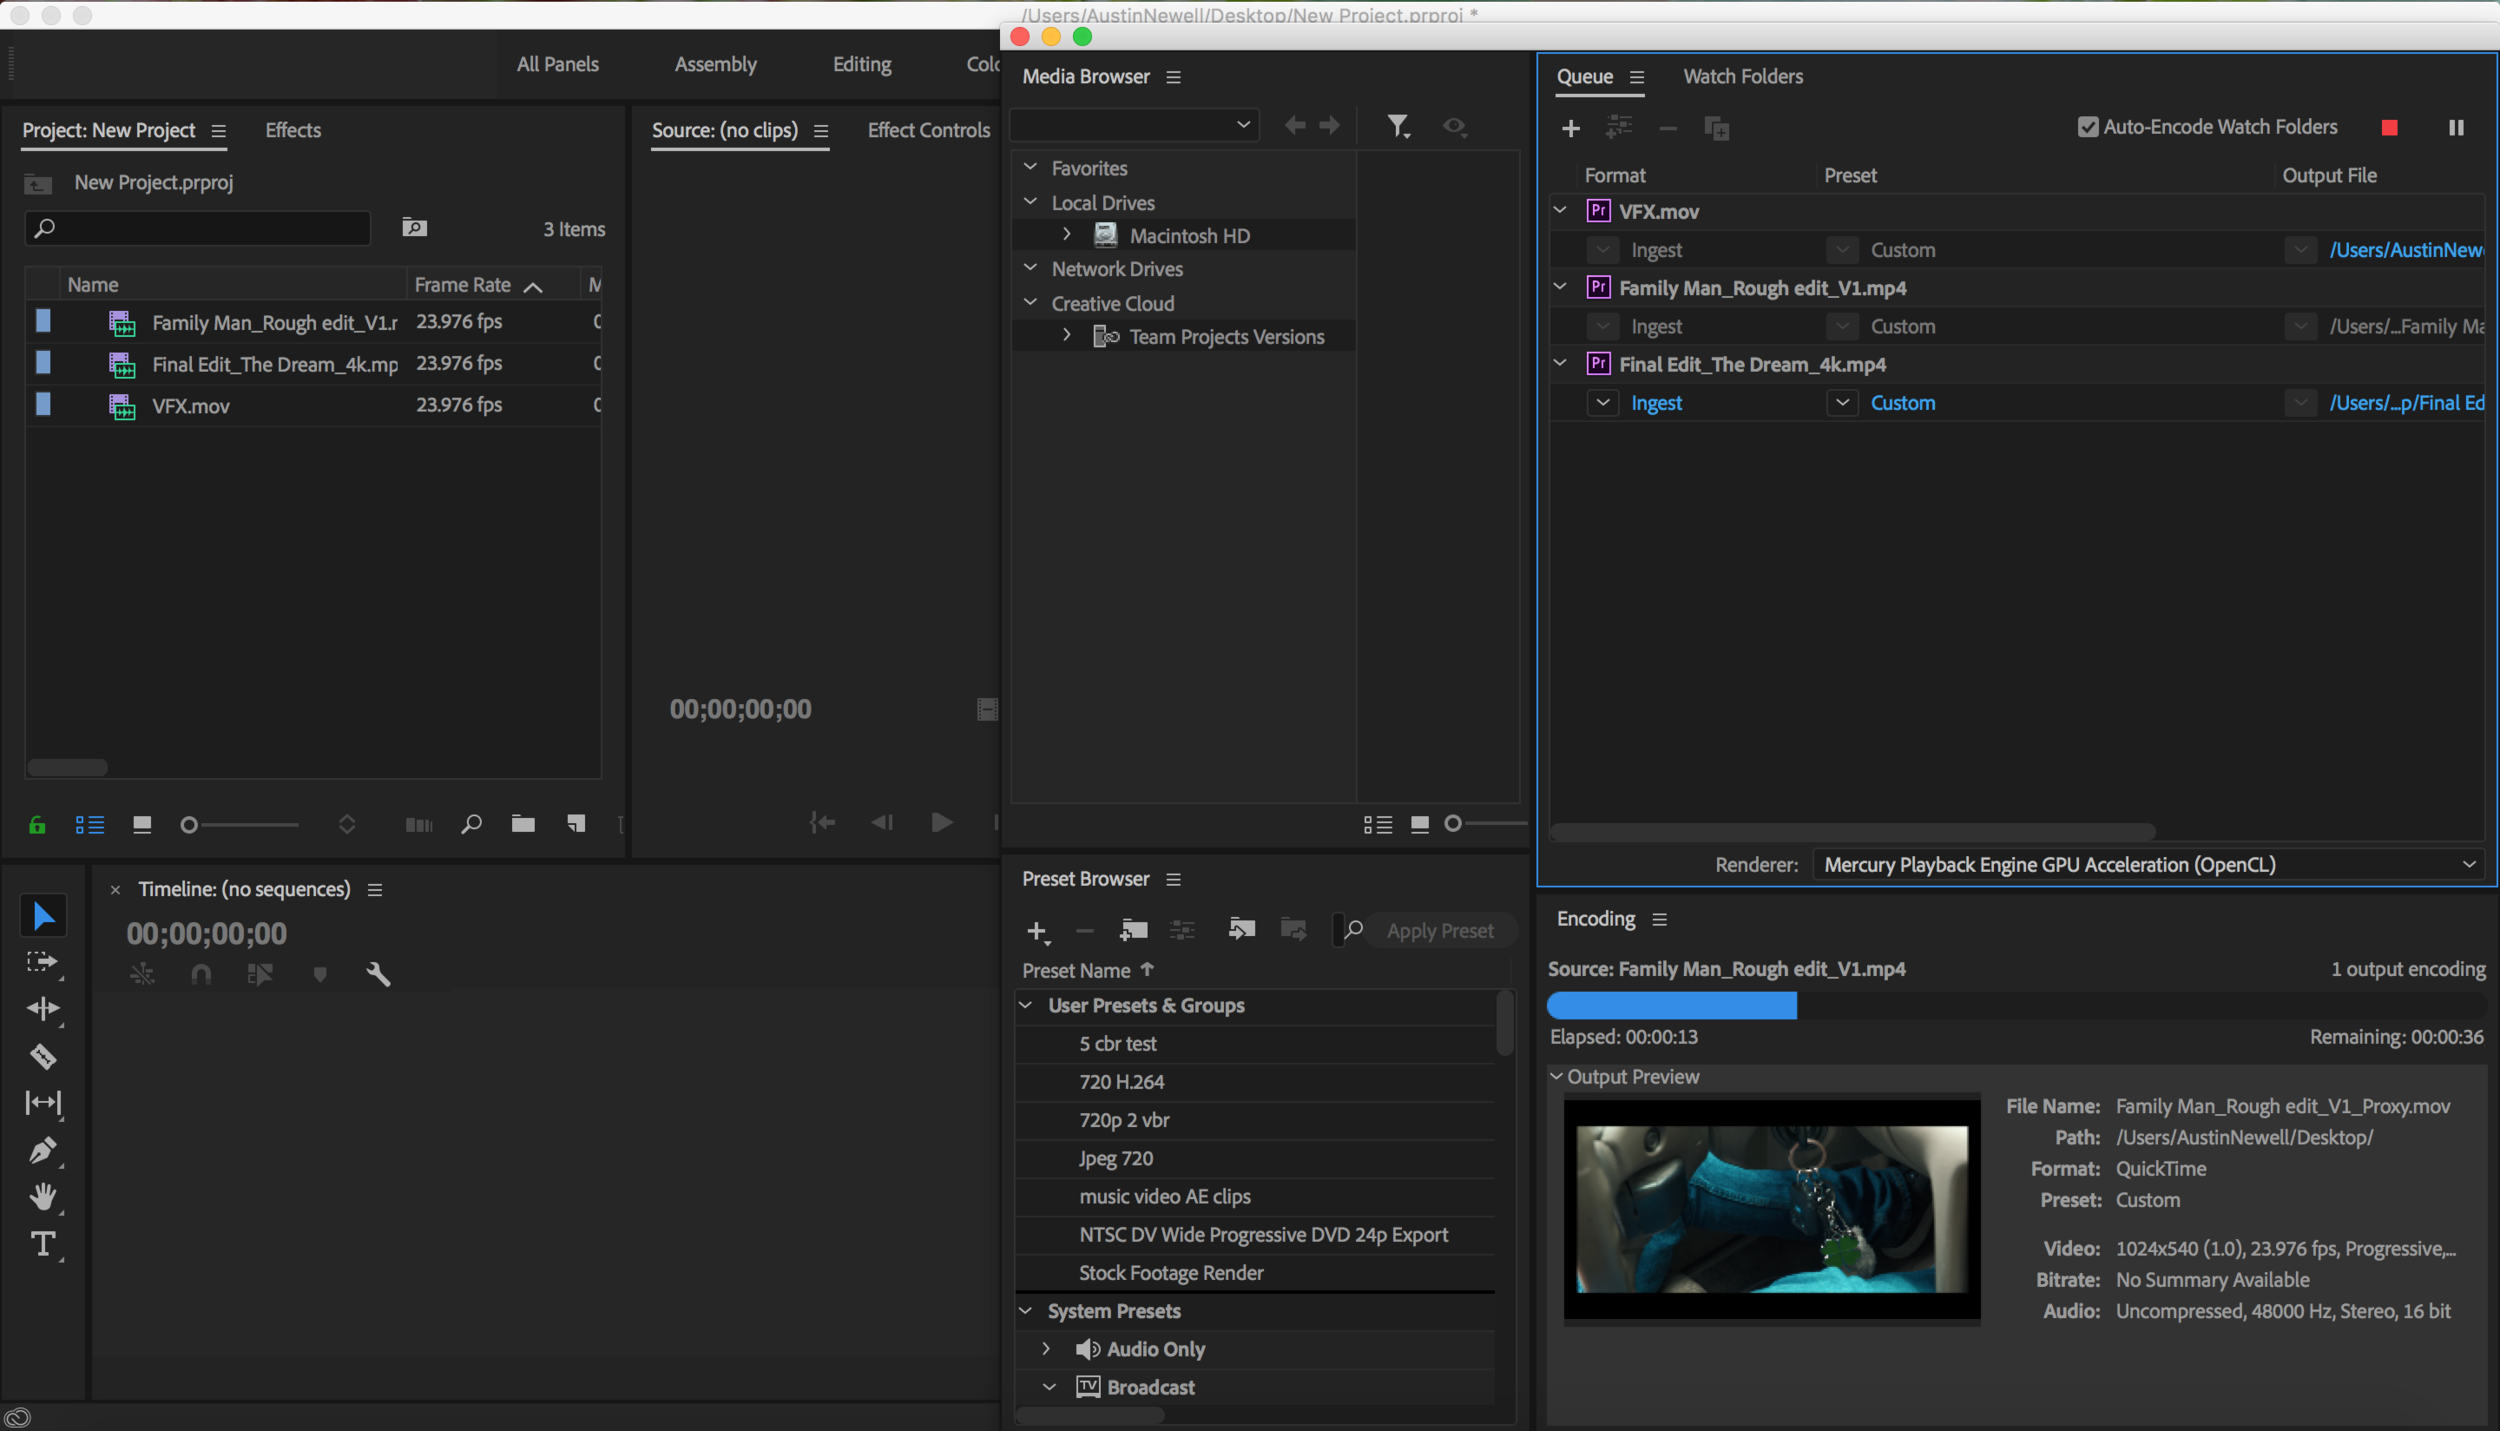Toggle the label box of VFX.mov

pos(43,404)
